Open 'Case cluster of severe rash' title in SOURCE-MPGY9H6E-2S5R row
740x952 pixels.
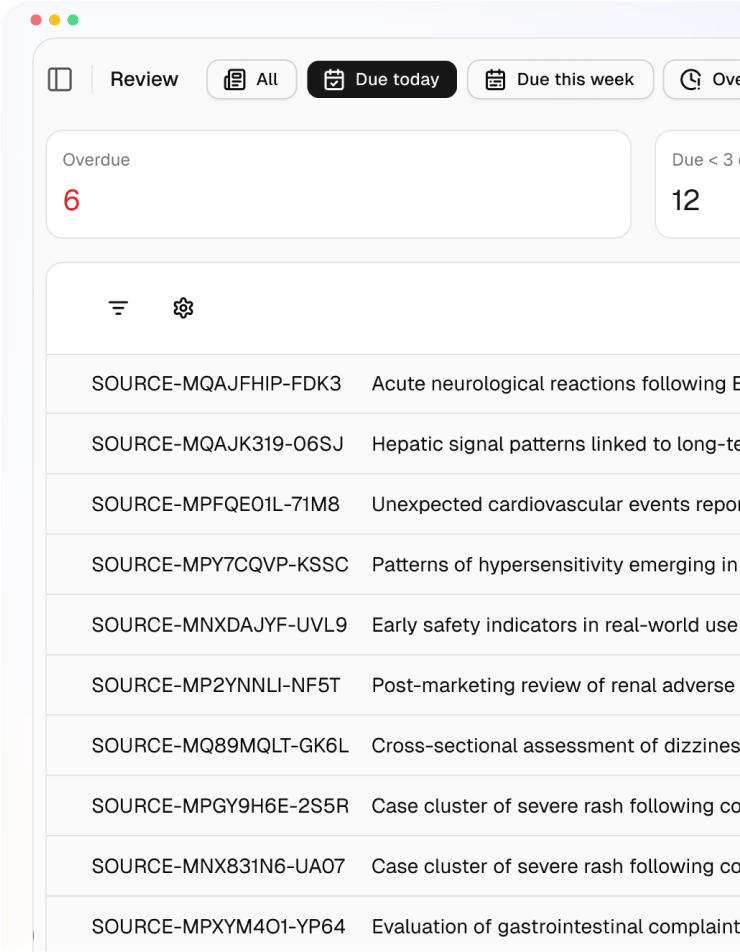555,806
